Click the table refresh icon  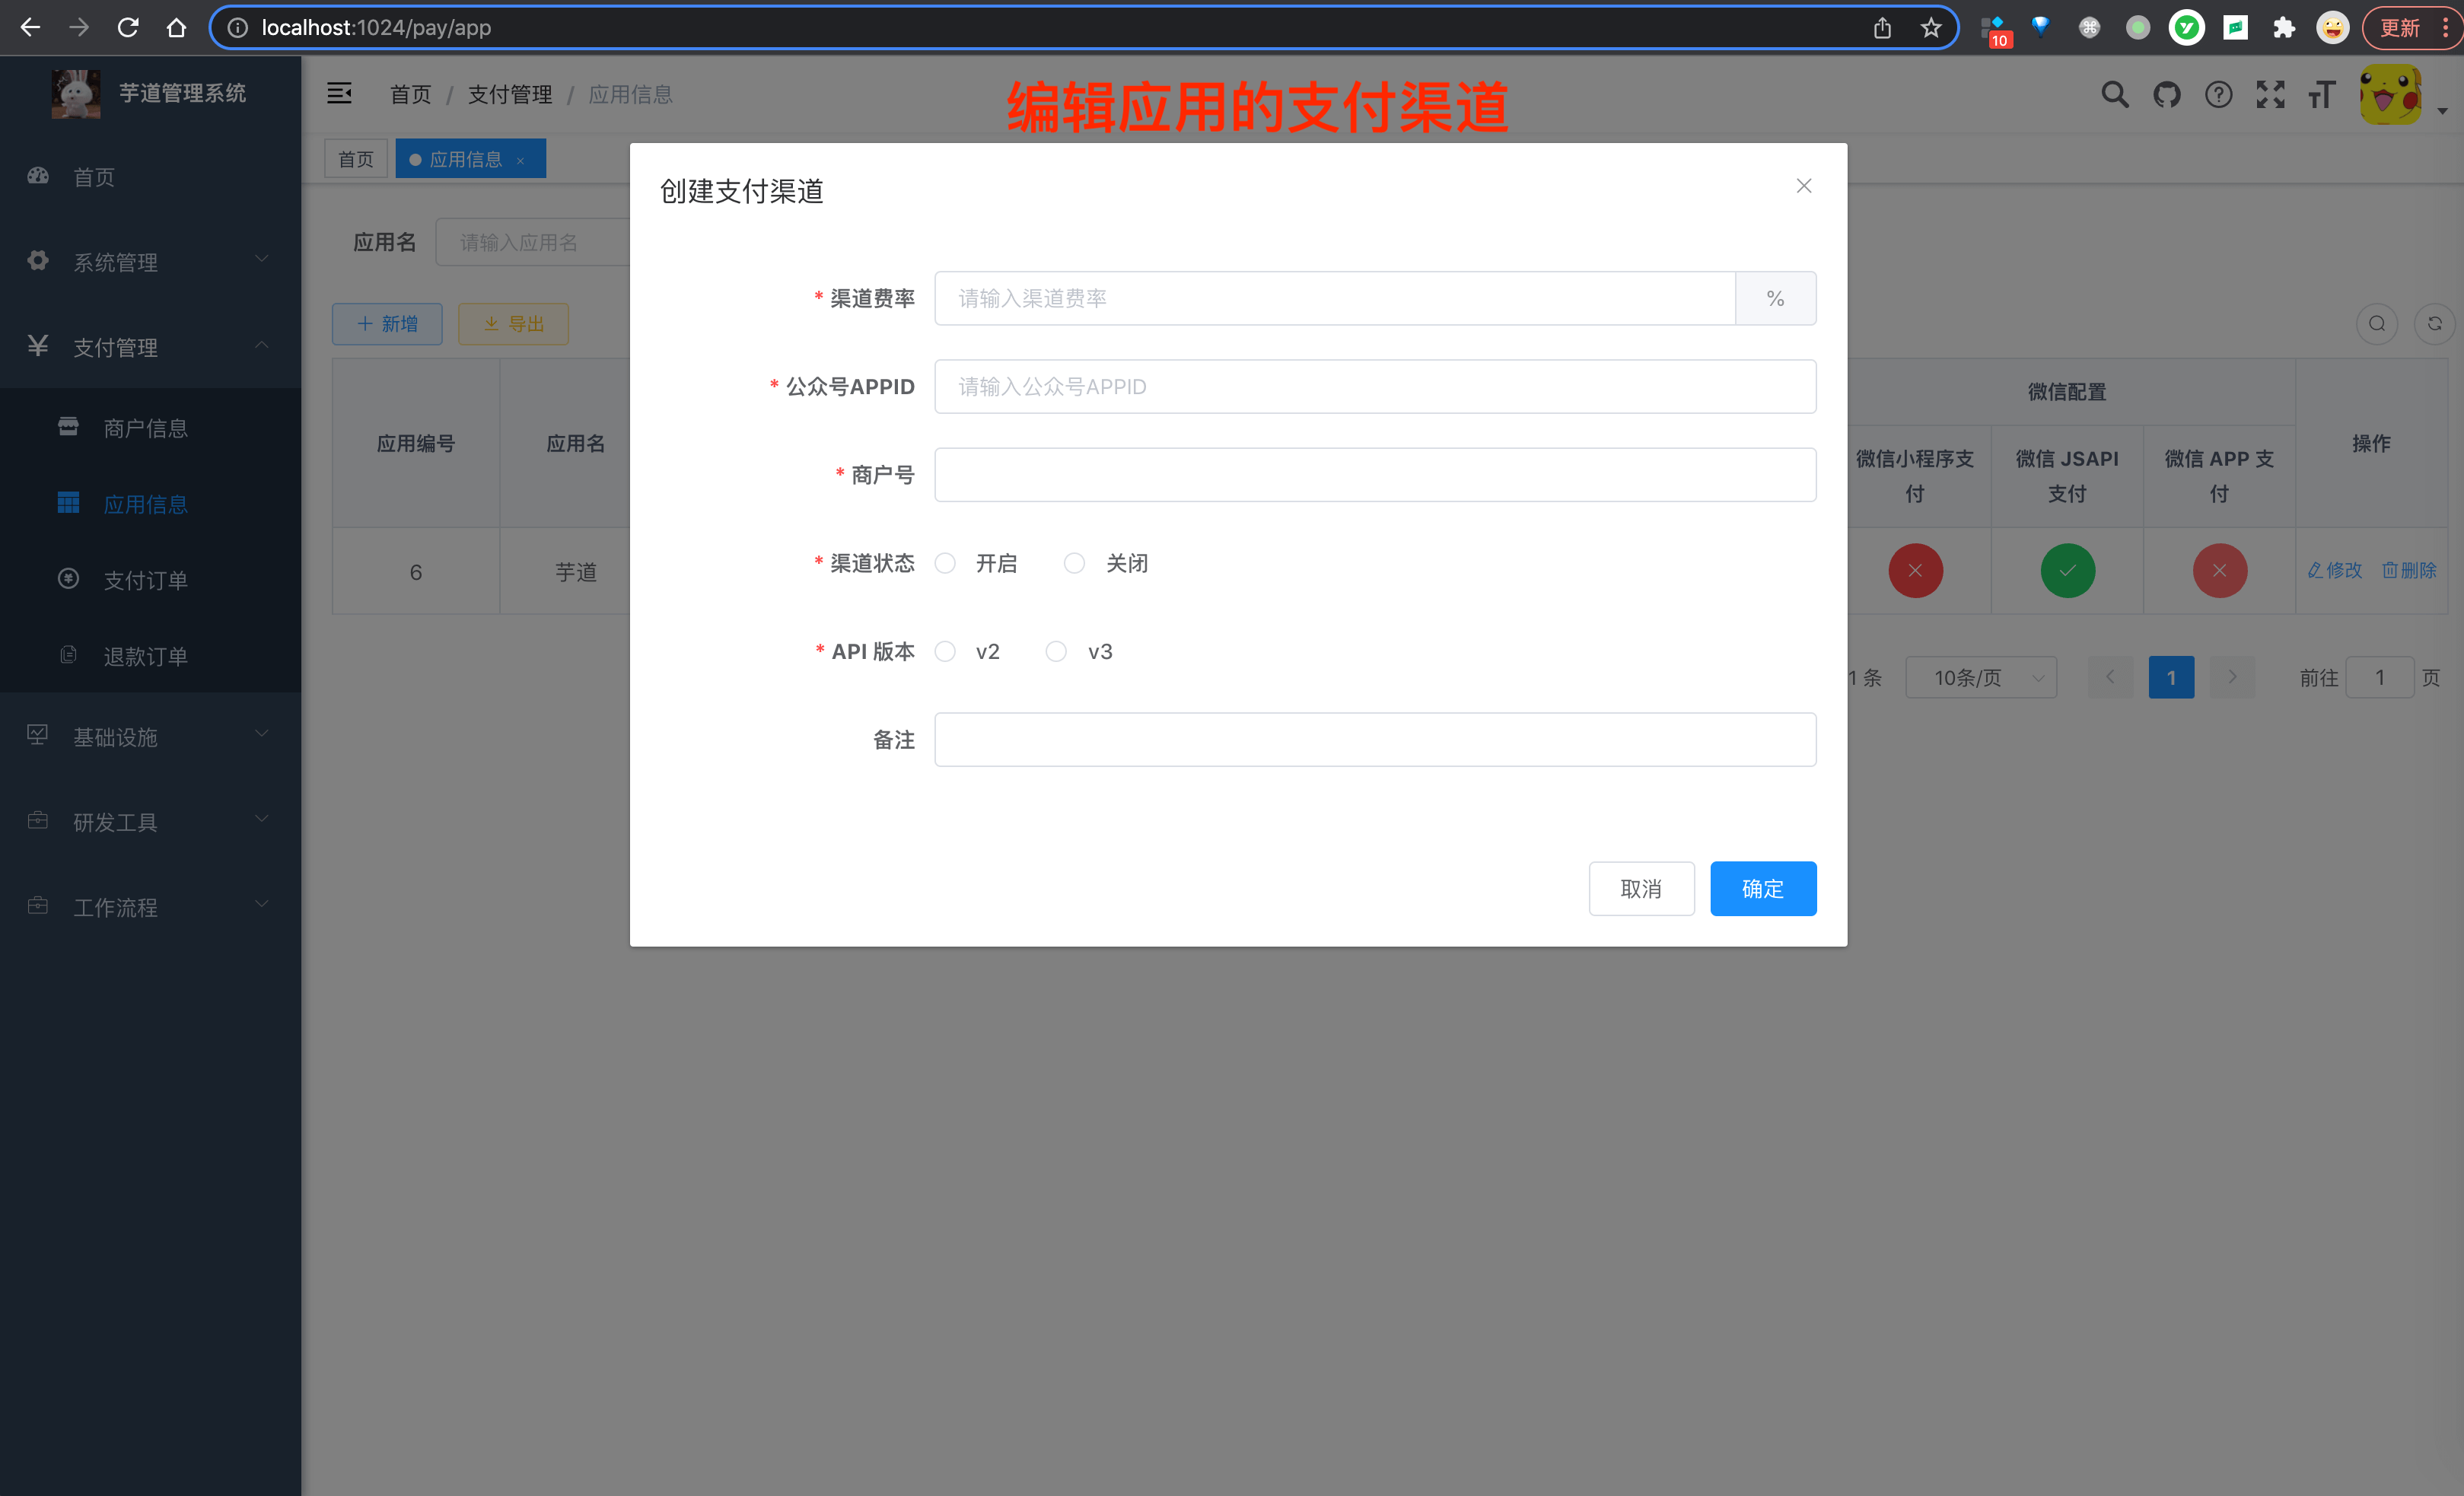point(2436,323)
